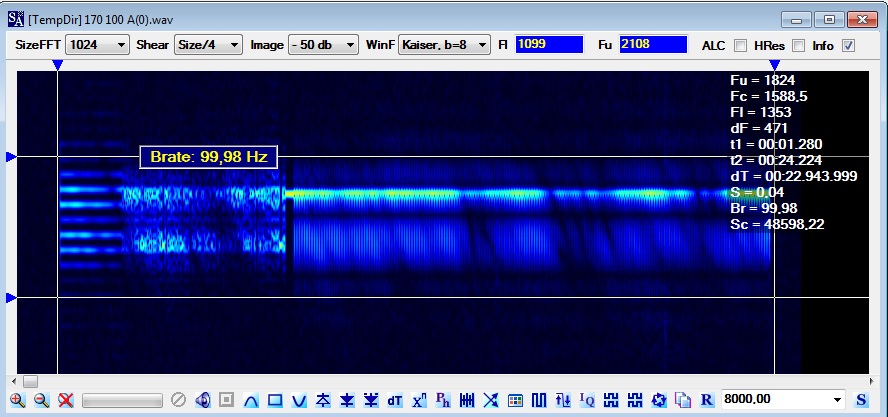888x417 pixels.
Task: Enable the HRes checkbox
Action: click(x=799, y=45)
